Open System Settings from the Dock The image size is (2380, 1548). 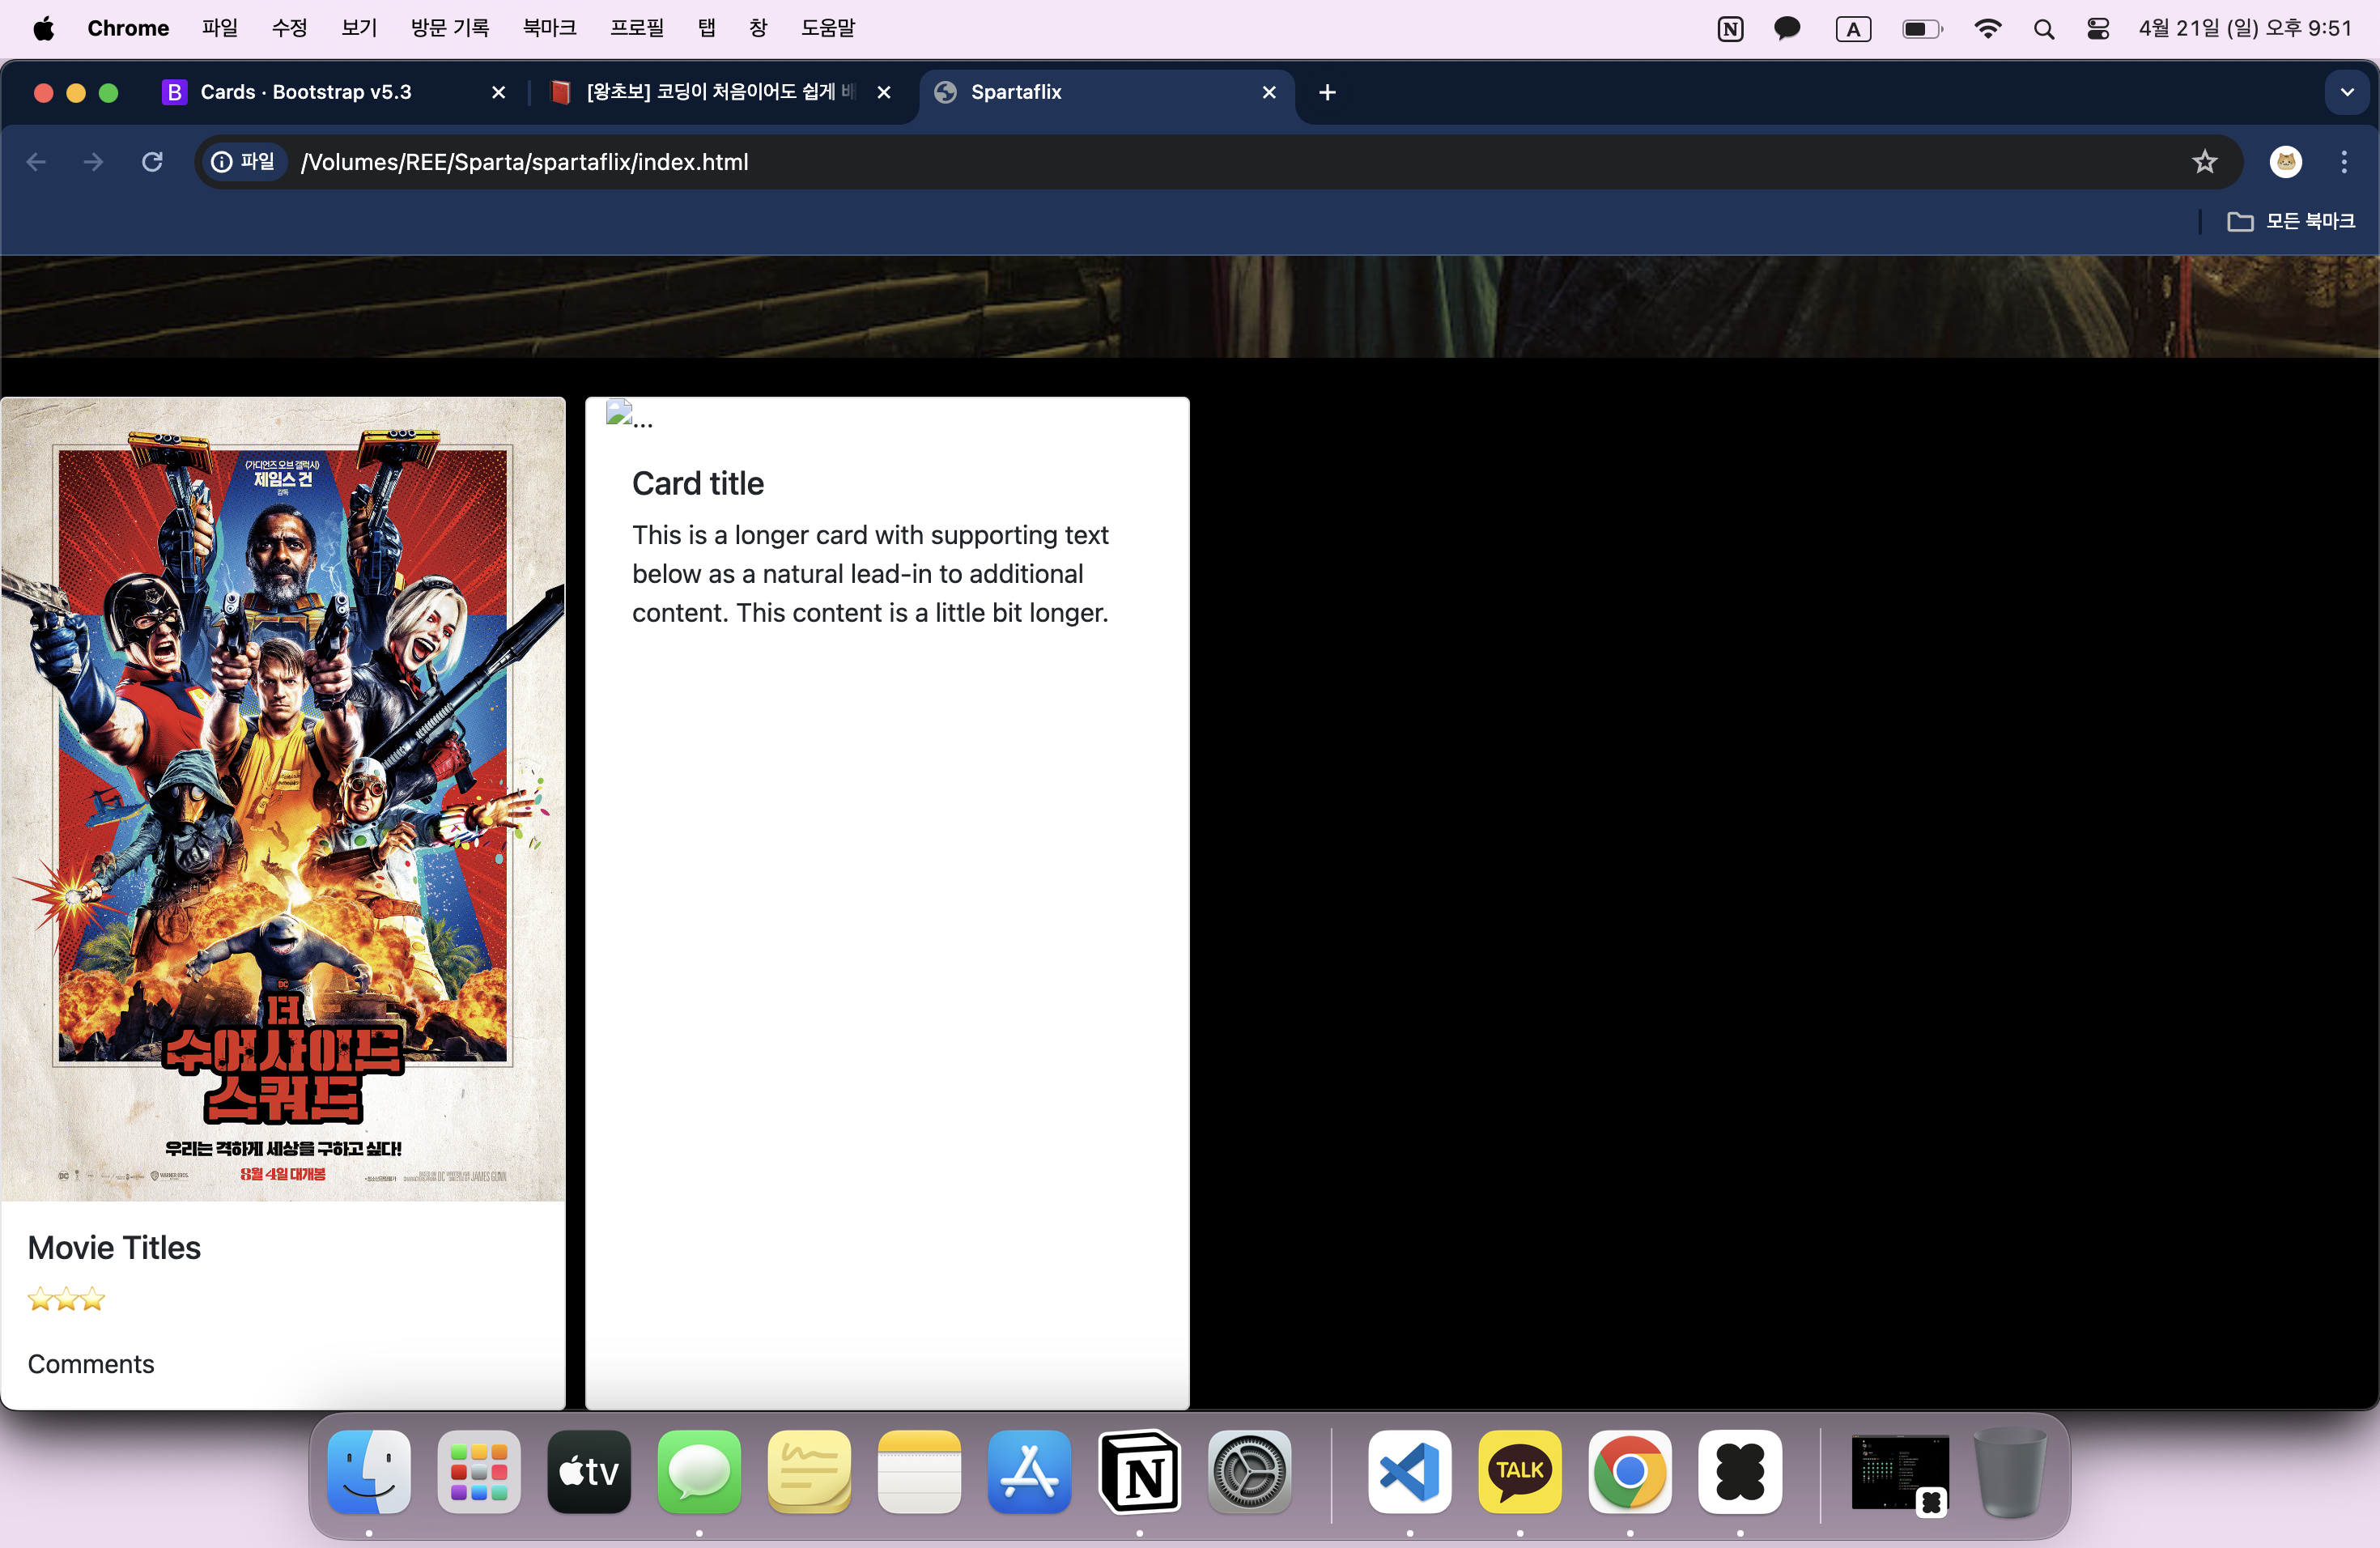click(x=1249, y=1471)
